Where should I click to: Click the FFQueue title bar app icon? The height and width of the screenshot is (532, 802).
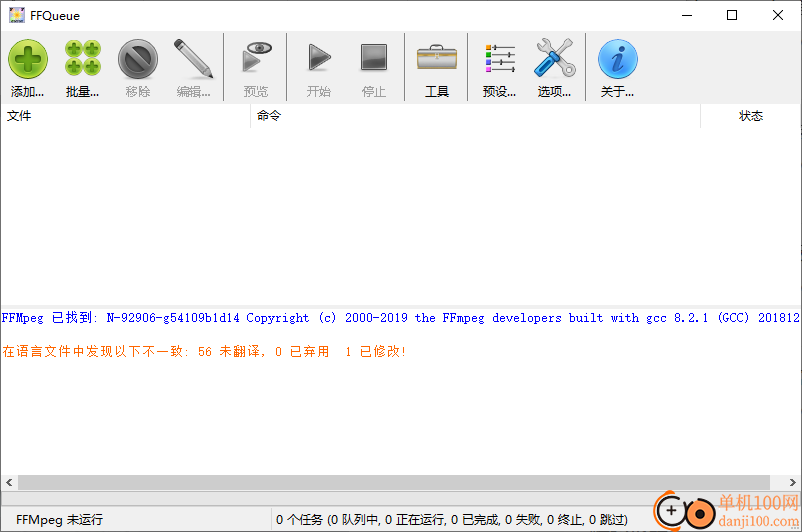coord(17,15)
